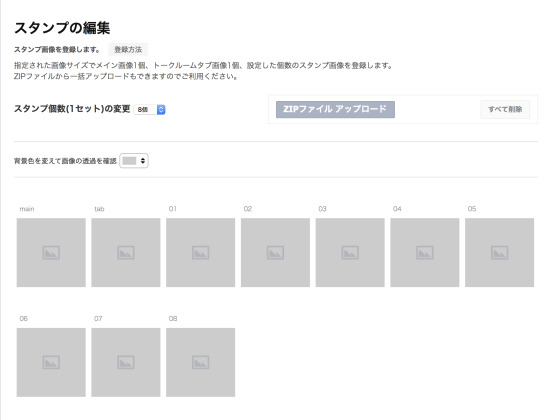This screenshot has width=560, height=420.
Task: Click the 背景色を変えて画像の透過を確認 label
Action: 65,161
